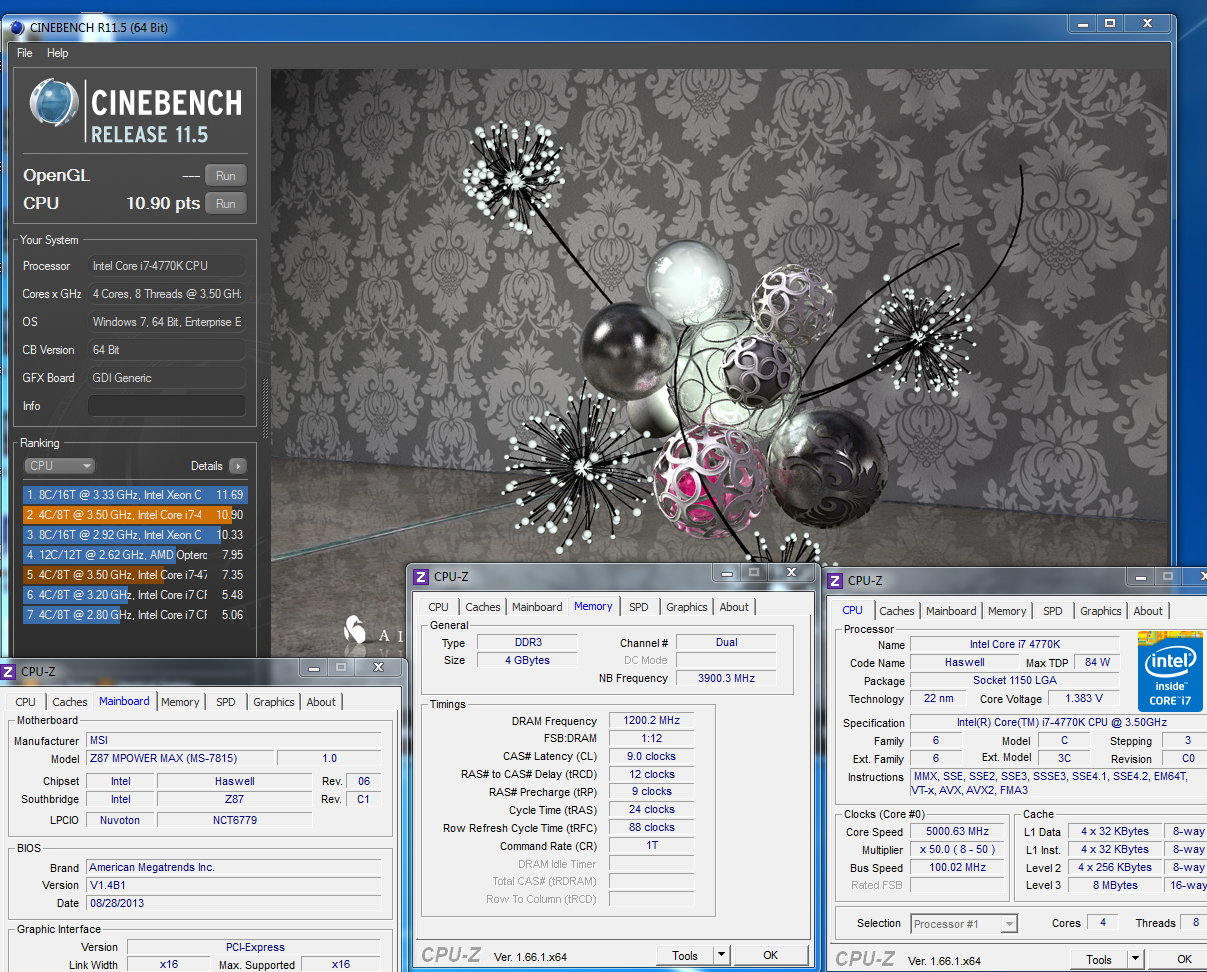The height and width of the screenshot is (972, 1207).
Task: Switch to About tab in Memory CPU-Z window
Action: [734, 607]
